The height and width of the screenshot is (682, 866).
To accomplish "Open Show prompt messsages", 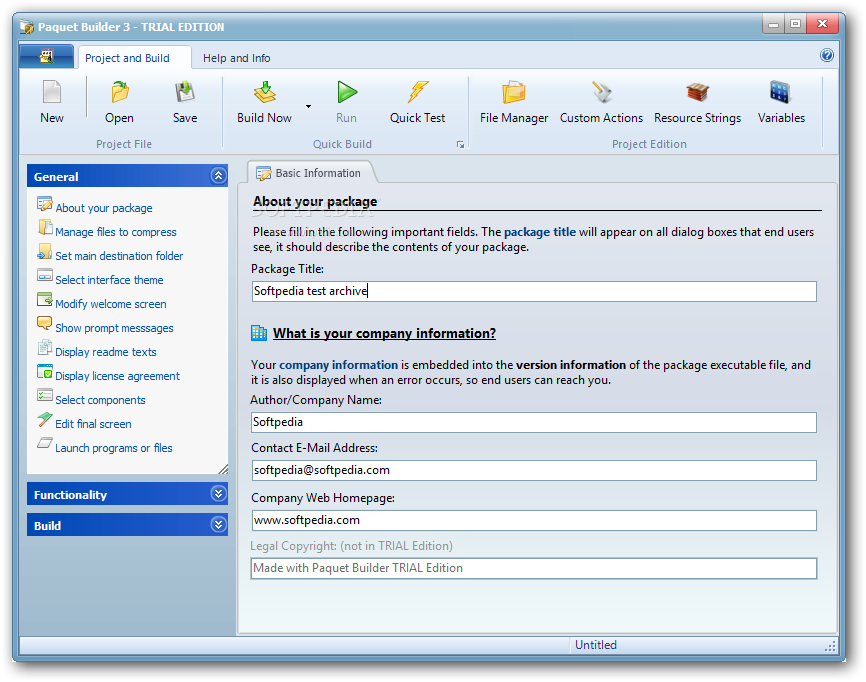I will tap(114, 328).
